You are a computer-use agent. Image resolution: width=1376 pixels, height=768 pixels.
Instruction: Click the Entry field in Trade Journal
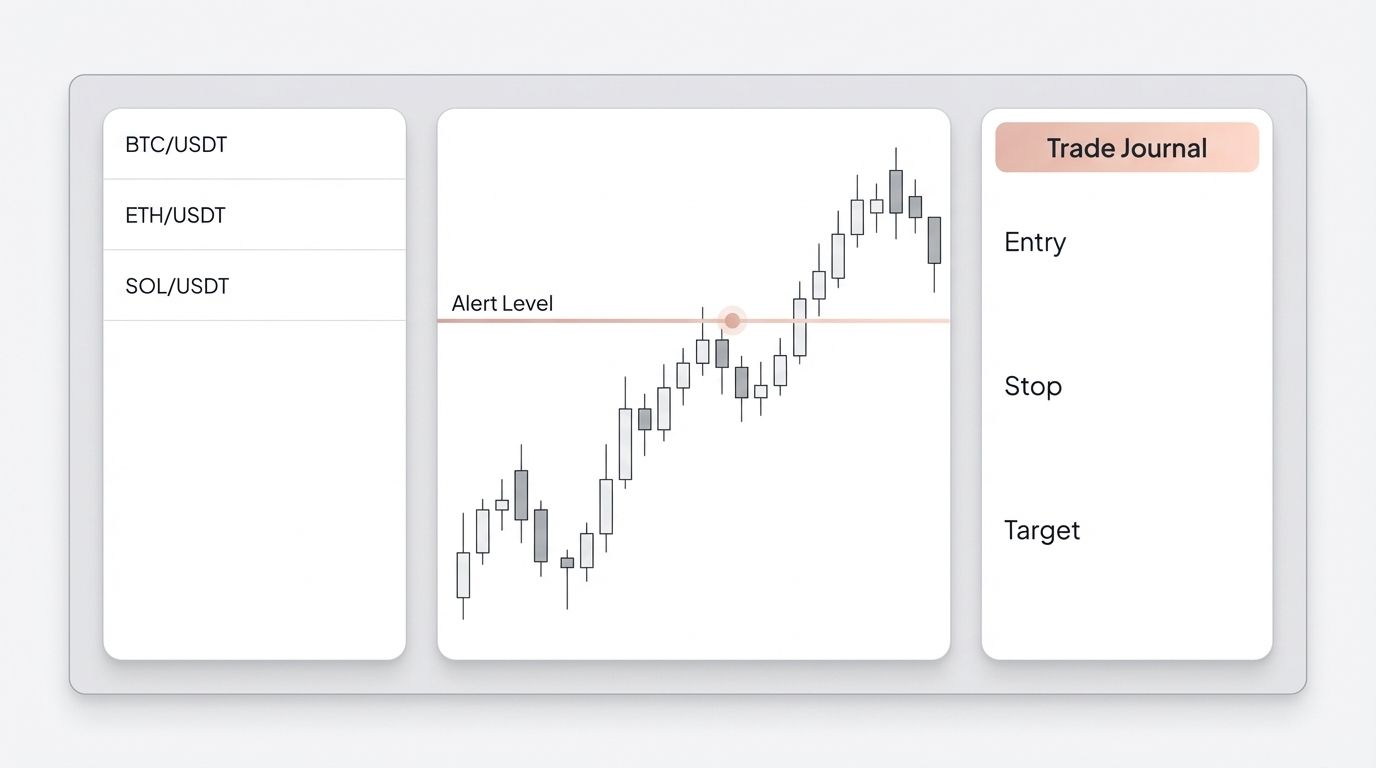click(x=1034, y=242)
